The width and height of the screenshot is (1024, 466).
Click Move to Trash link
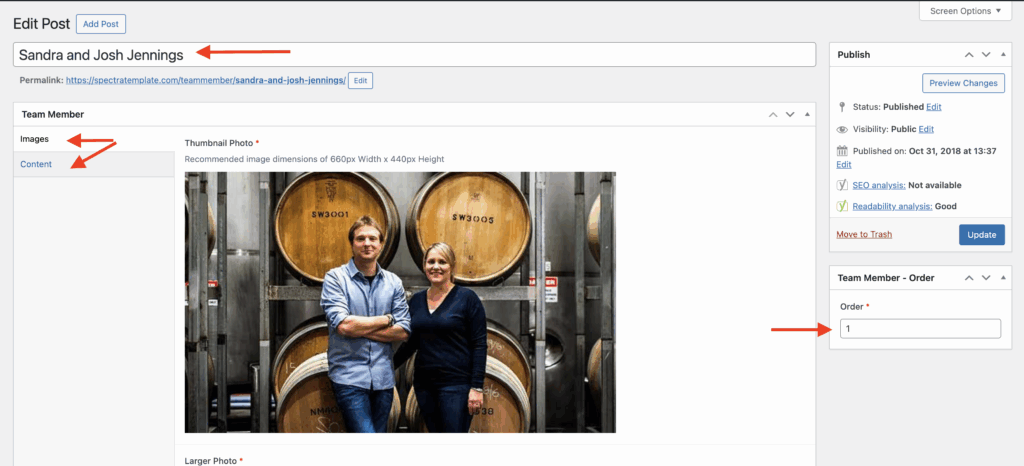click(864, 235)
